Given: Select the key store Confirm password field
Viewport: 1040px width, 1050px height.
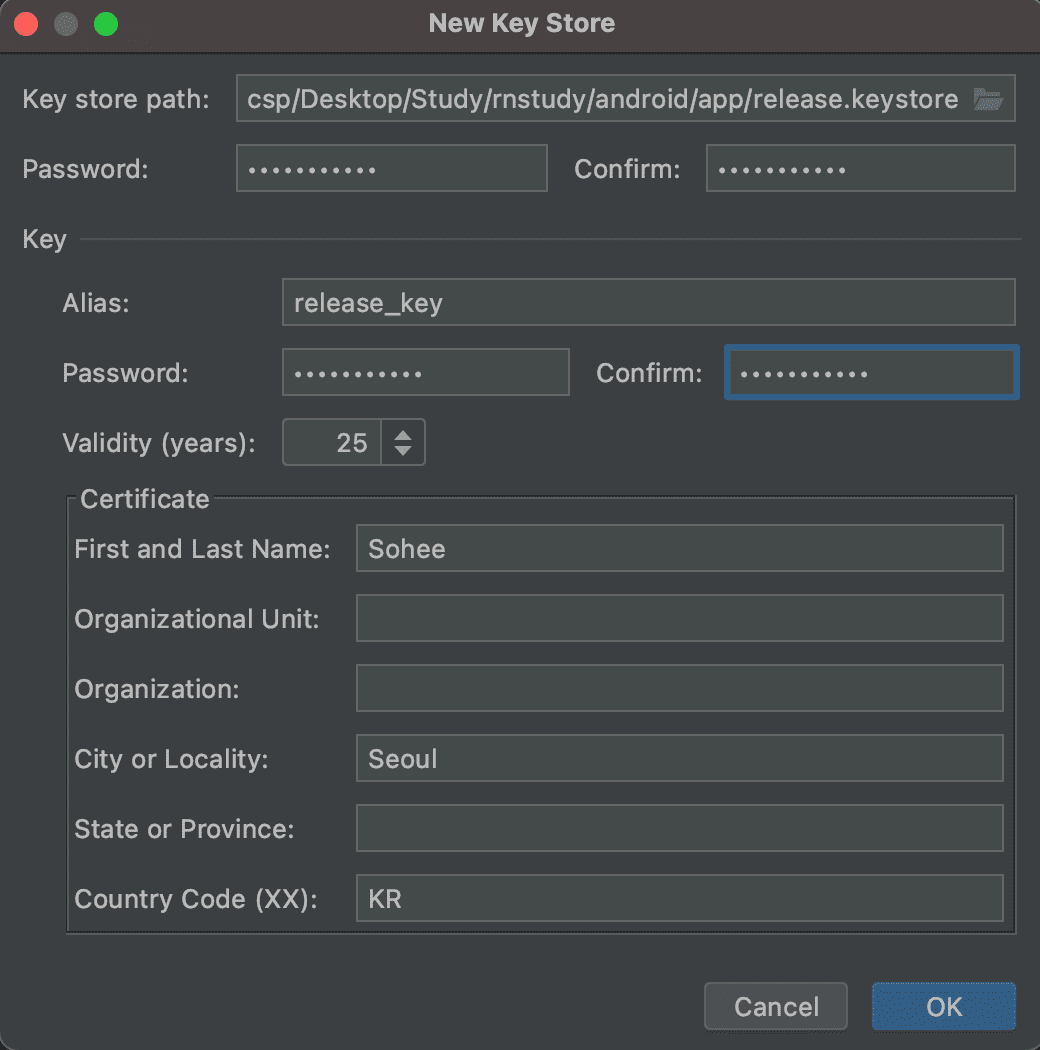Looking at the screenshot, I should point(860,169).
